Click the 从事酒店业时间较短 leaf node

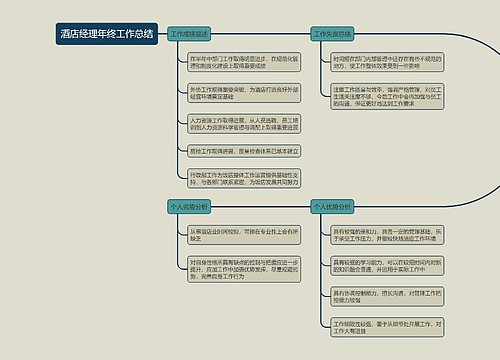point(244,235)
